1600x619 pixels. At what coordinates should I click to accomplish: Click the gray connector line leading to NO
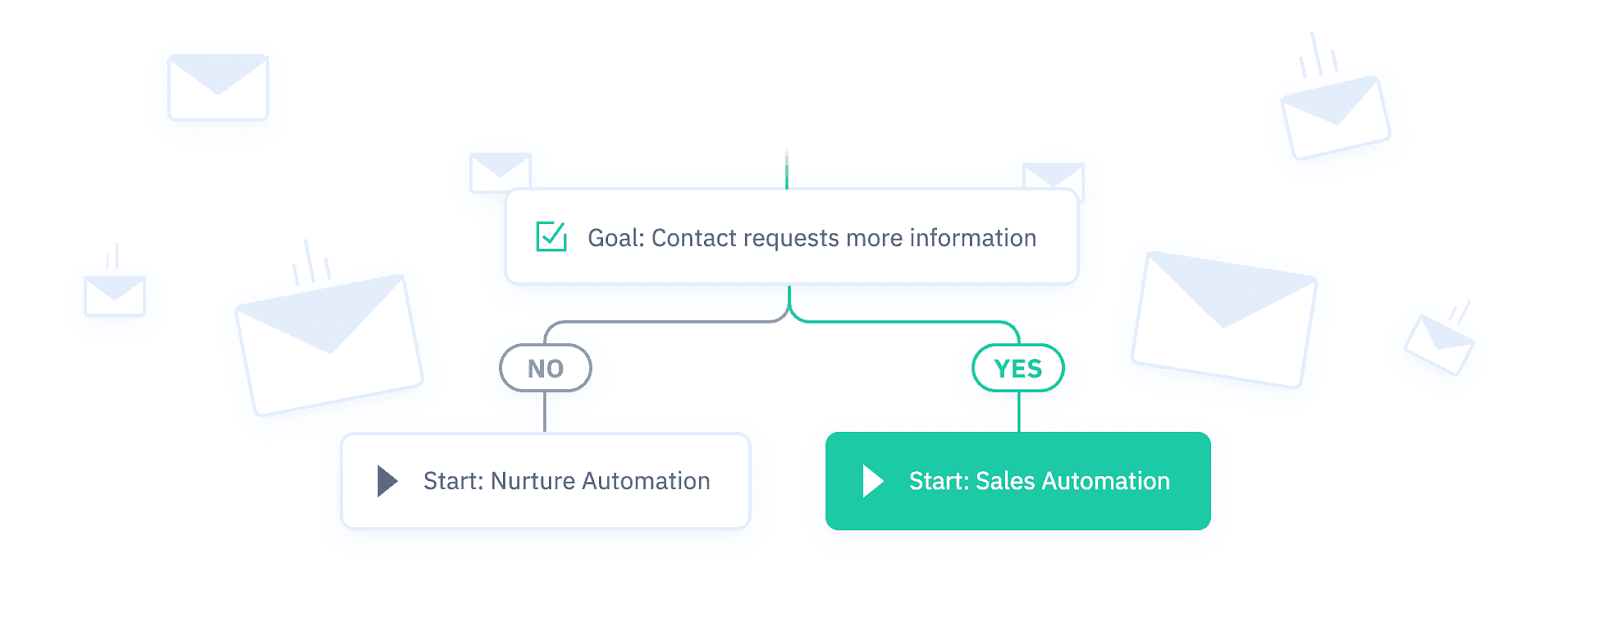point(660,322)
